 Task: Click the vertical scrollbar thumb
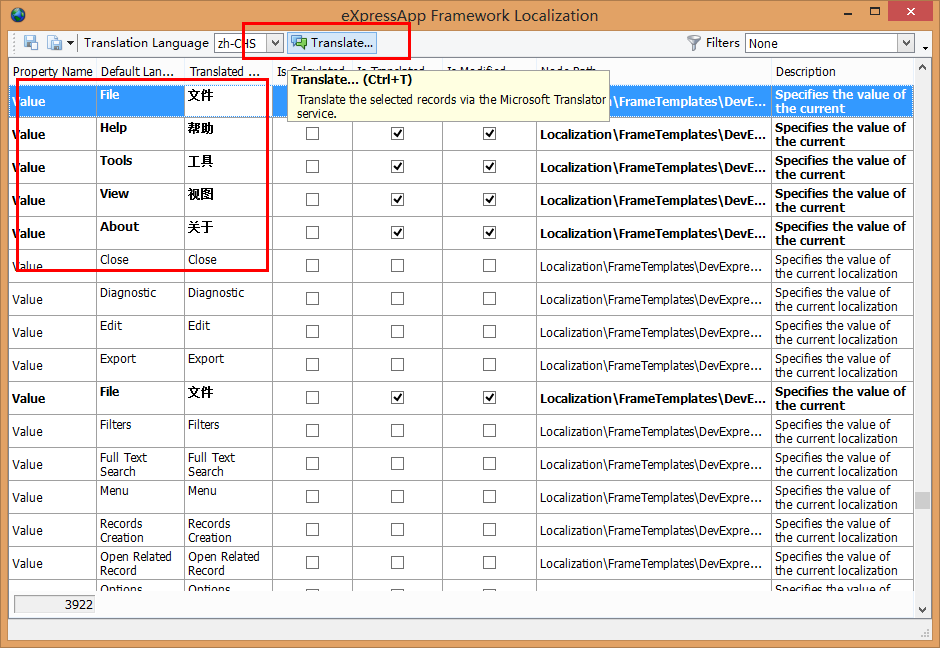(x=922, y=501)
